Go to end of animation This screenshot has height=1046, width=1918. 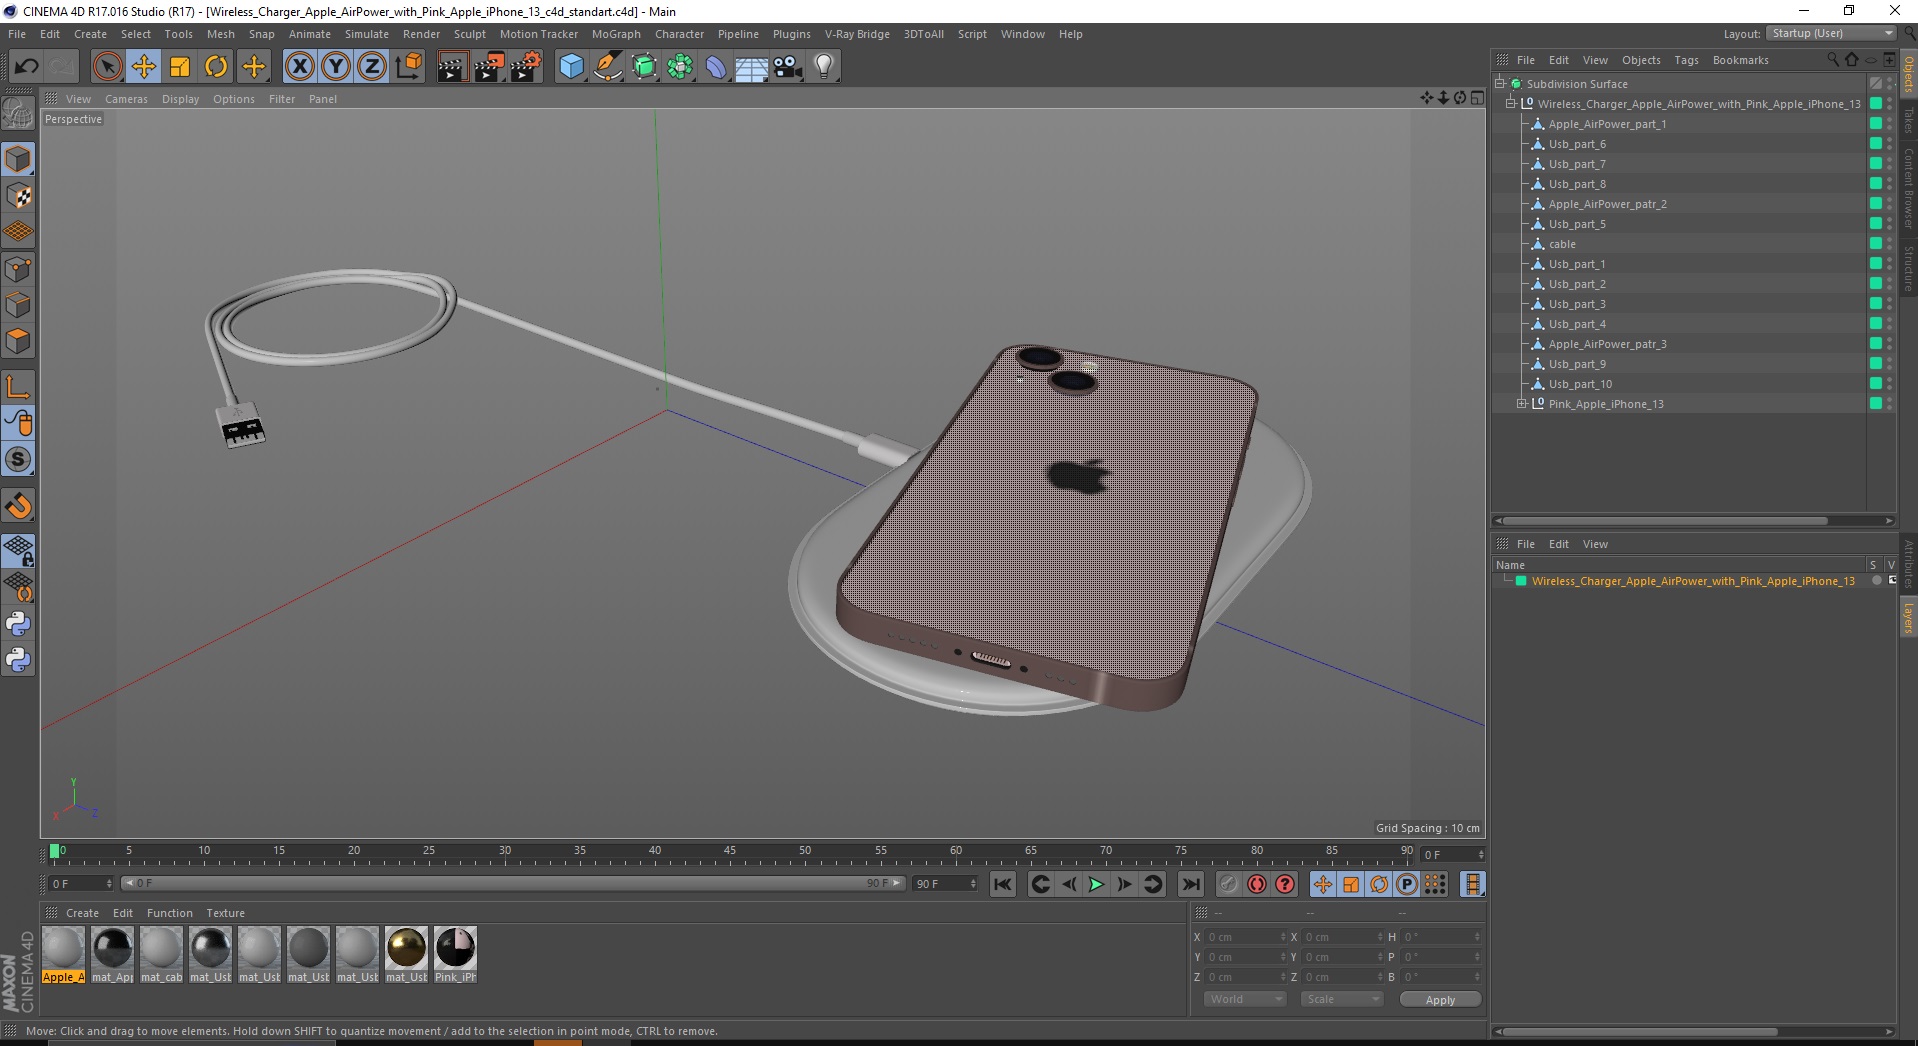coord(1190,884)
